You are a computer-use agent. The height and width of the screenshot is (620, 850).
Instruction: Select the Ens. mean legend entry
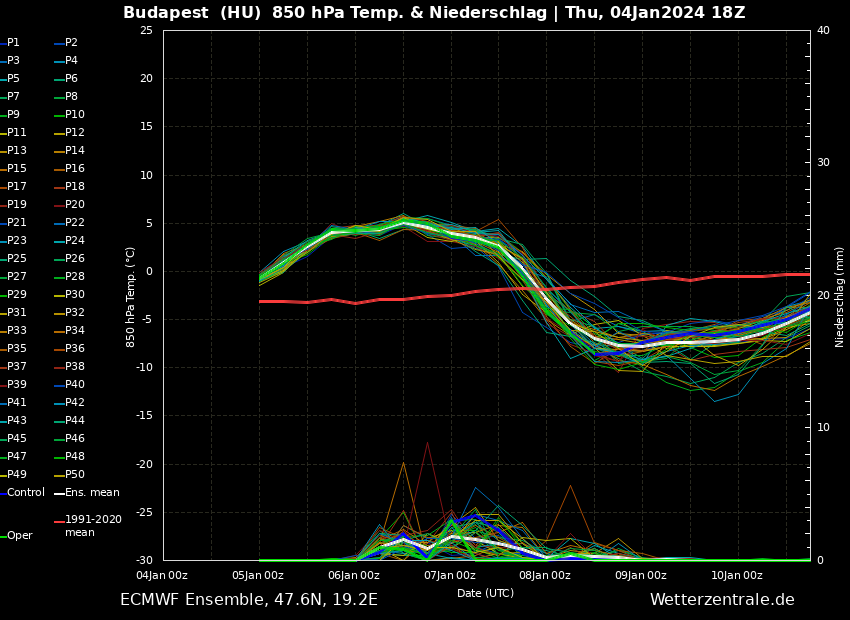(x=92, y=493)
